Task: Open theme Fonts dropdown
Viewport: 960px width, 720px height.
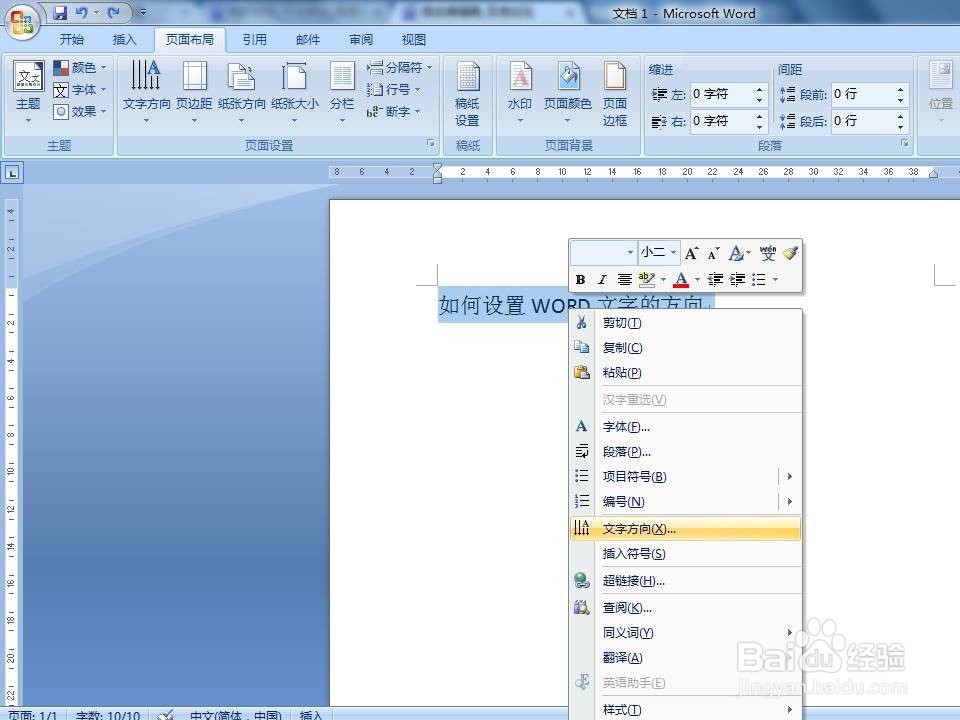Action: point(80,90)
